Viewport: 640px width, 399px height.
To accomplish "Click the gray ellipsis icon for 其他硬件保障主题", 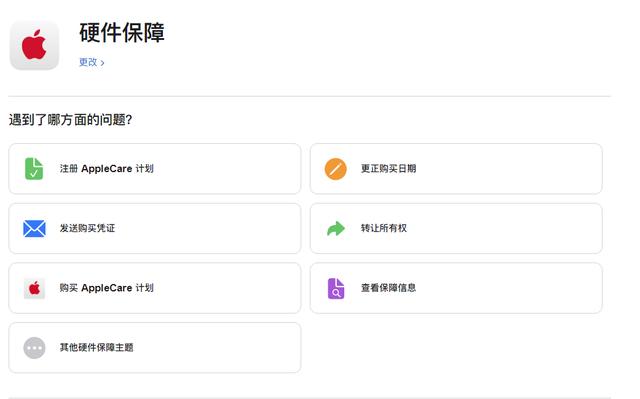I will [x=34, y=348].
